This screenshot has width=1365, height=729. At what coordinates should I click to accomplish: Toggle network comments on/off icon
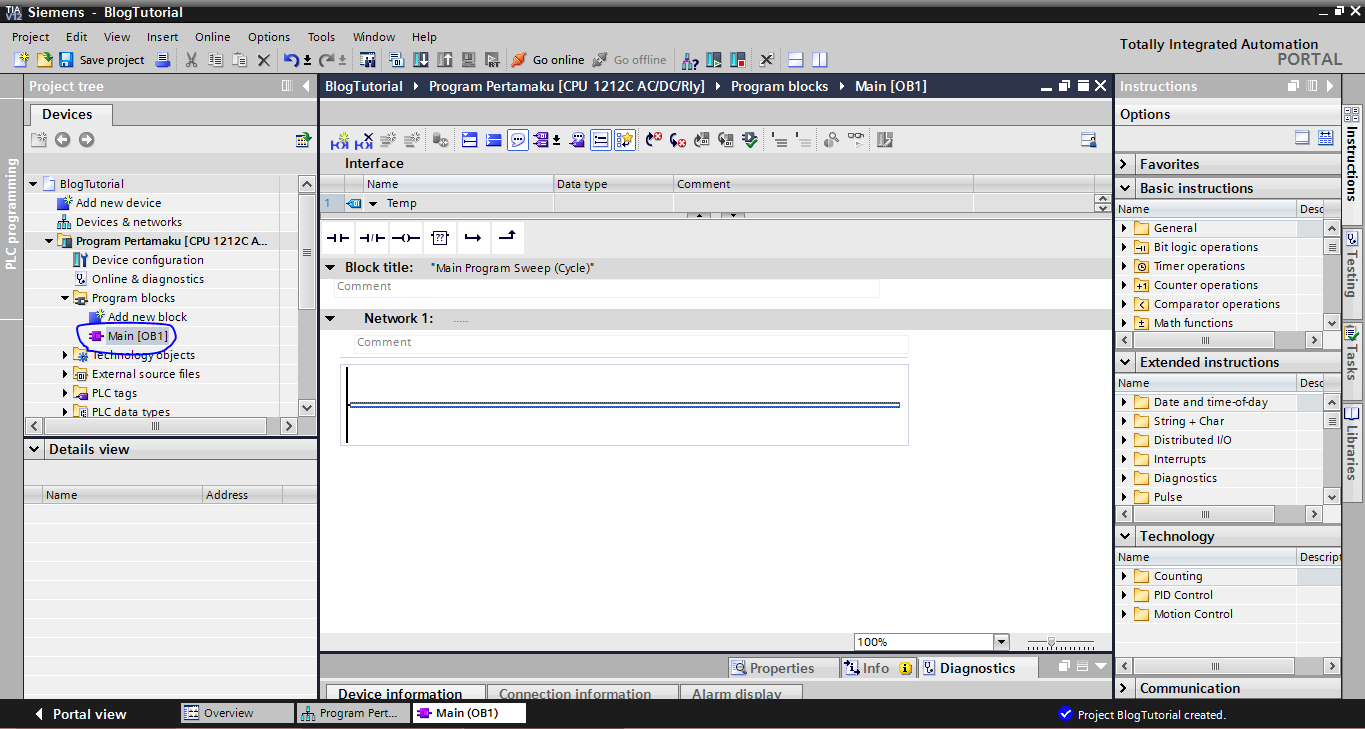coord(600,140)
